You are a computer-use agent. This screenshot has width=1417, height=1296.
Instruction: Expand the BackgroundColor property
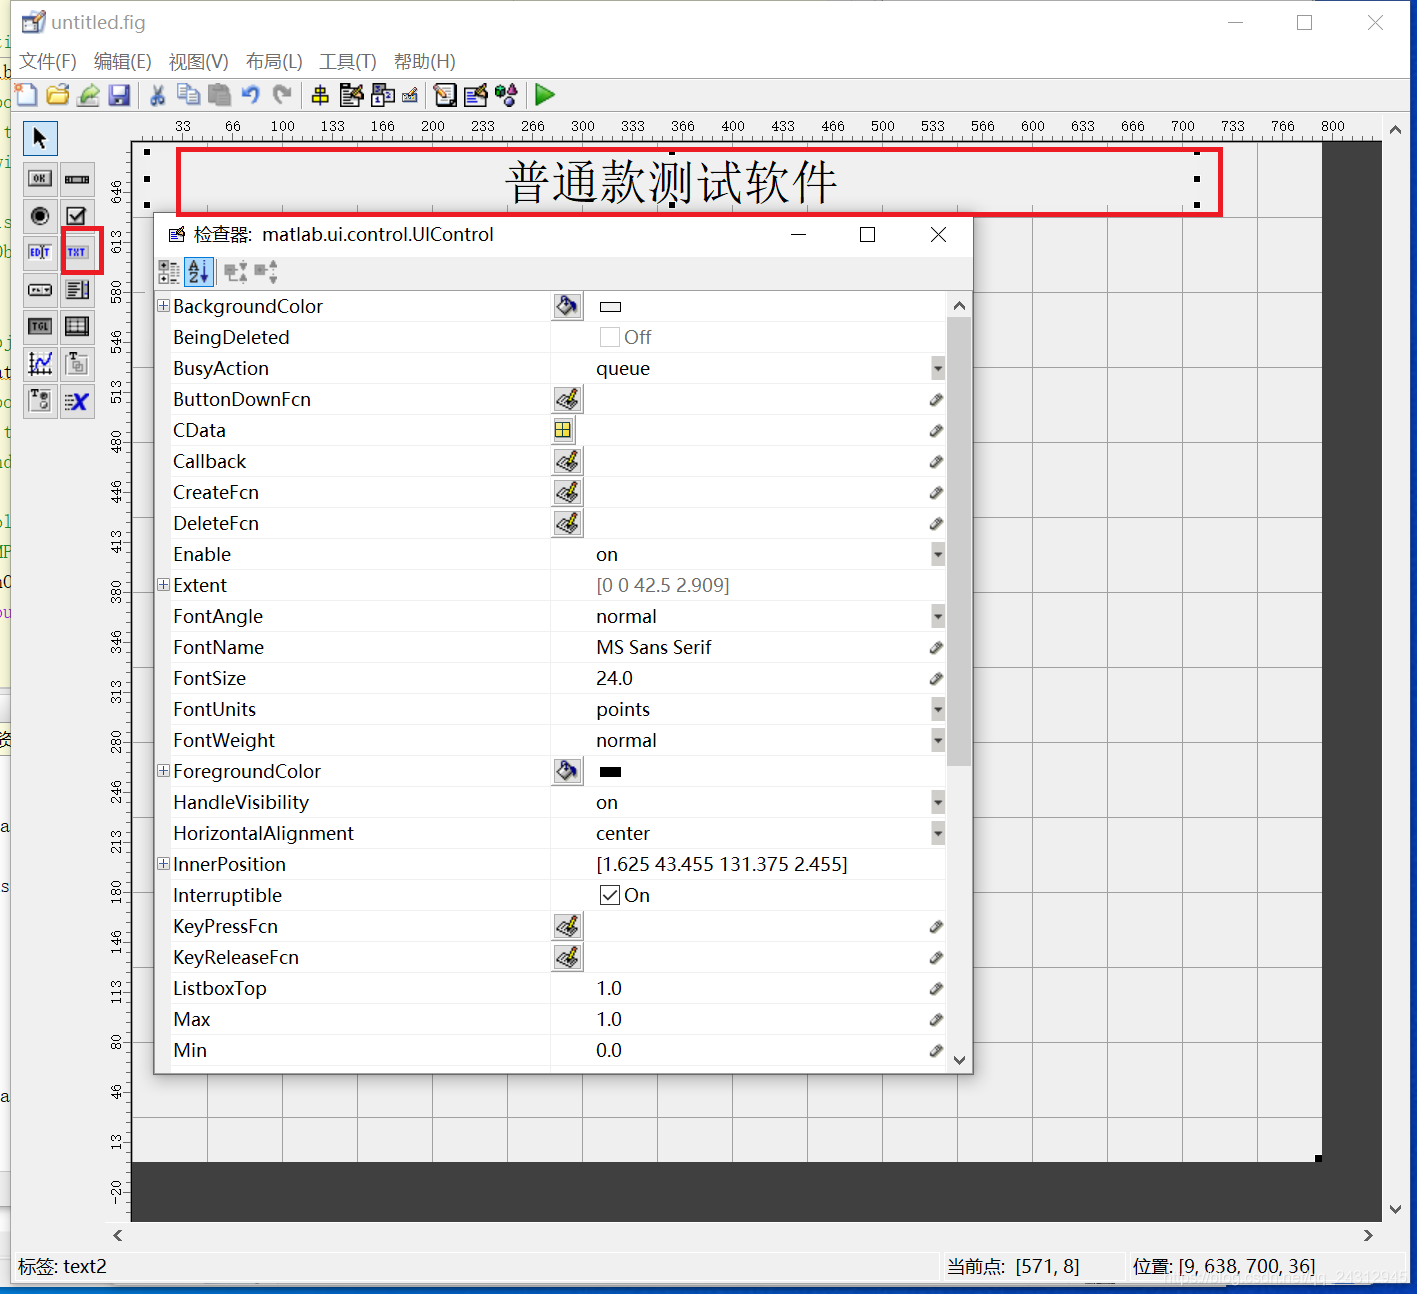point(163,306)
